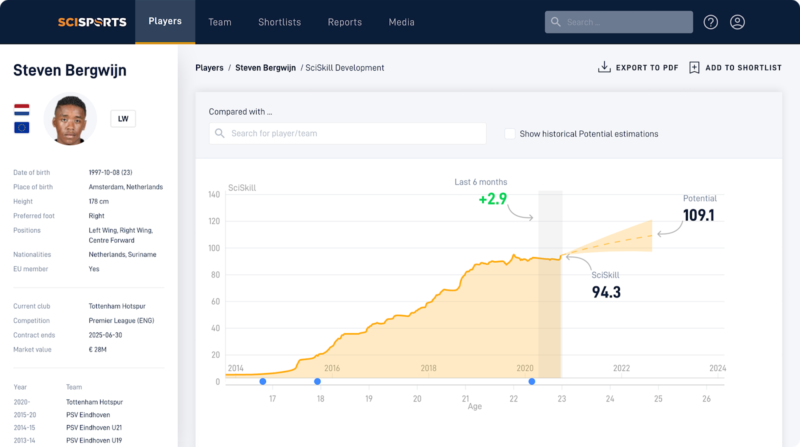Click the ADD TO SHORTLIST button
800x447 pixels.
coord(735,67)
